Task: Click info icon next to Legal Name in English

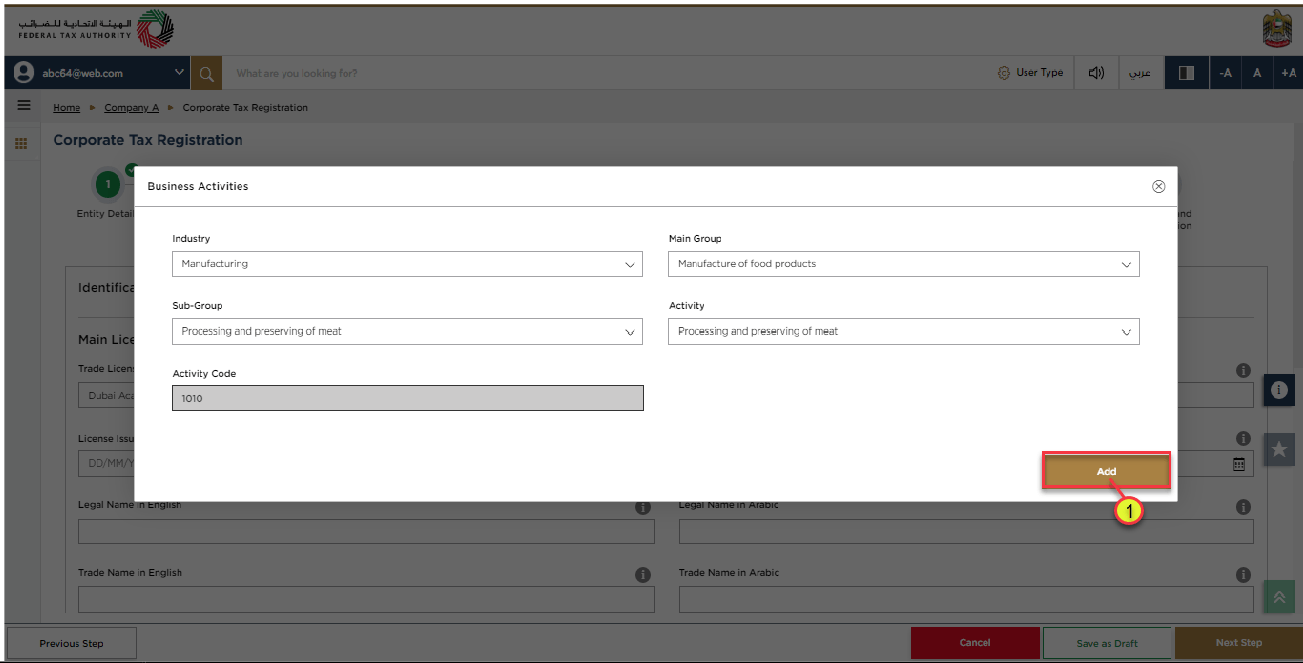Action: (x=643, y=507)
